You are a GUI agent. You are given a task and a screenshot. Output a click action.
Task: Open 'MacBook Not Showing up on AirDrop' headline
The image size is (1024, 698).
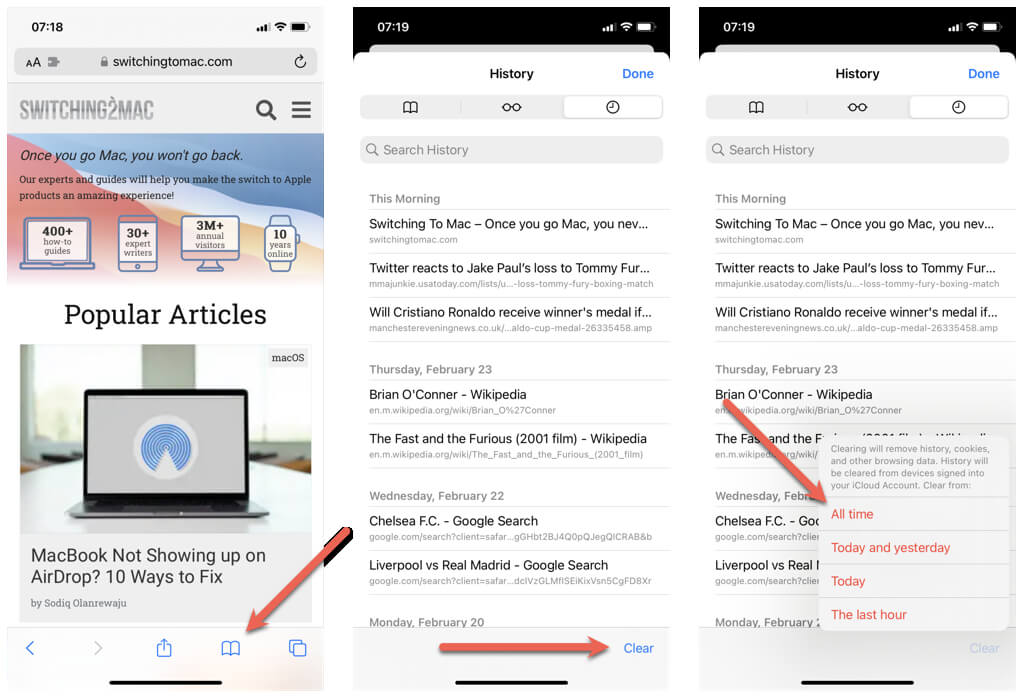pos(148,566)
